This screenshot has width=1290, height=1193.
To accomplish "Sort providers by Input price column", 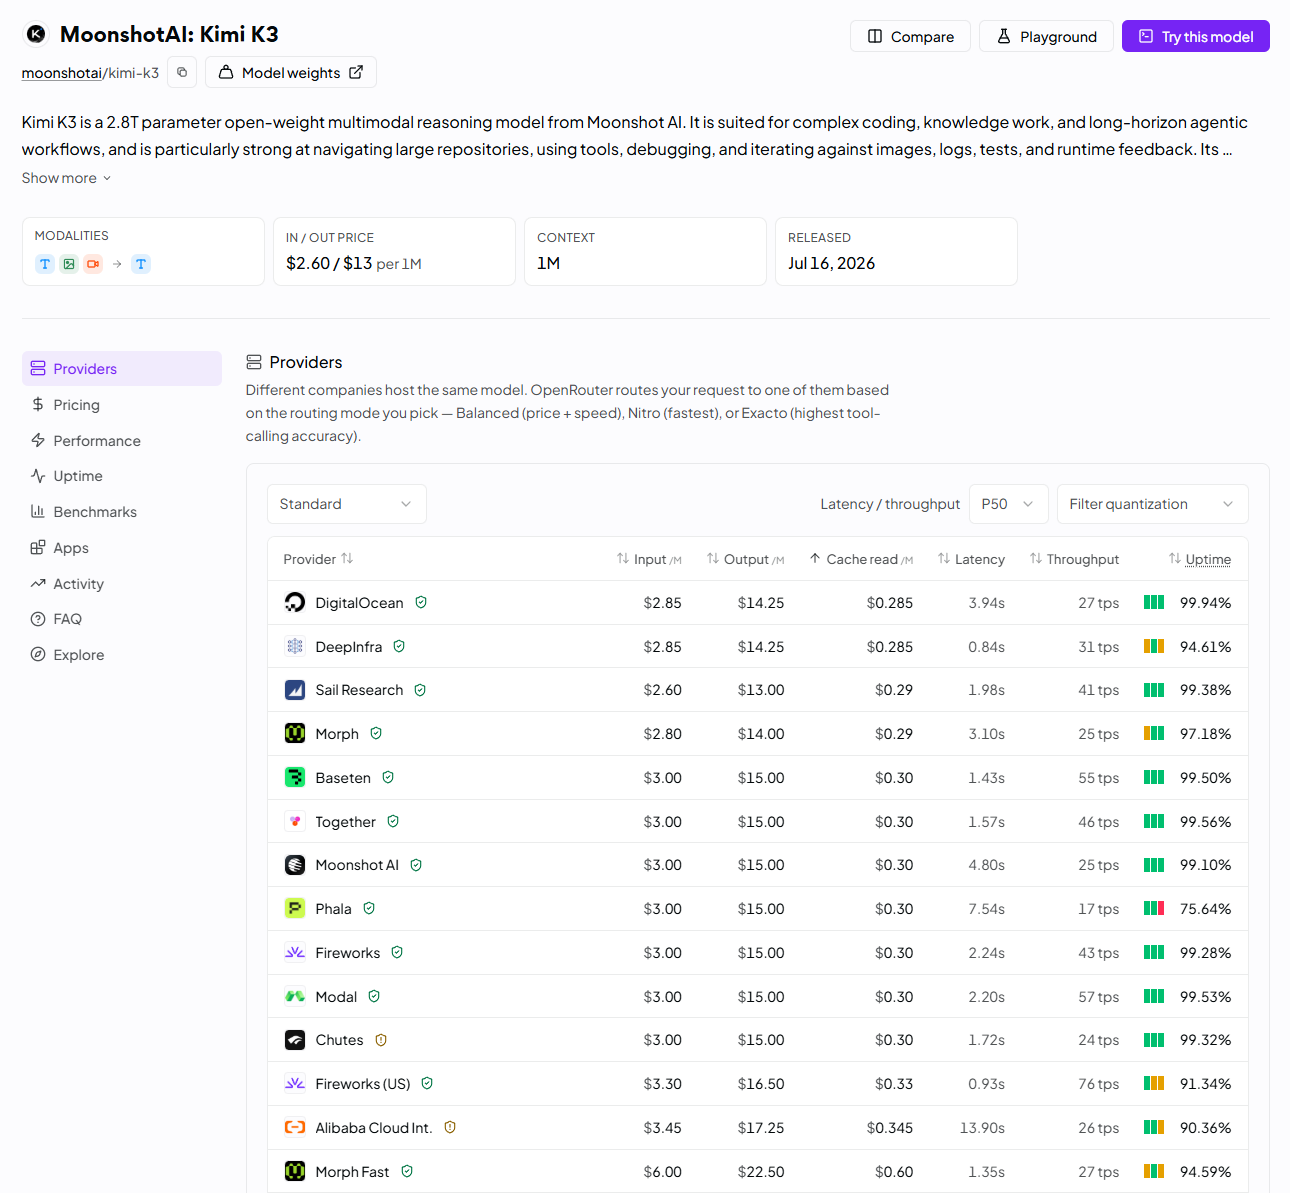I will (x=649, y=559).
